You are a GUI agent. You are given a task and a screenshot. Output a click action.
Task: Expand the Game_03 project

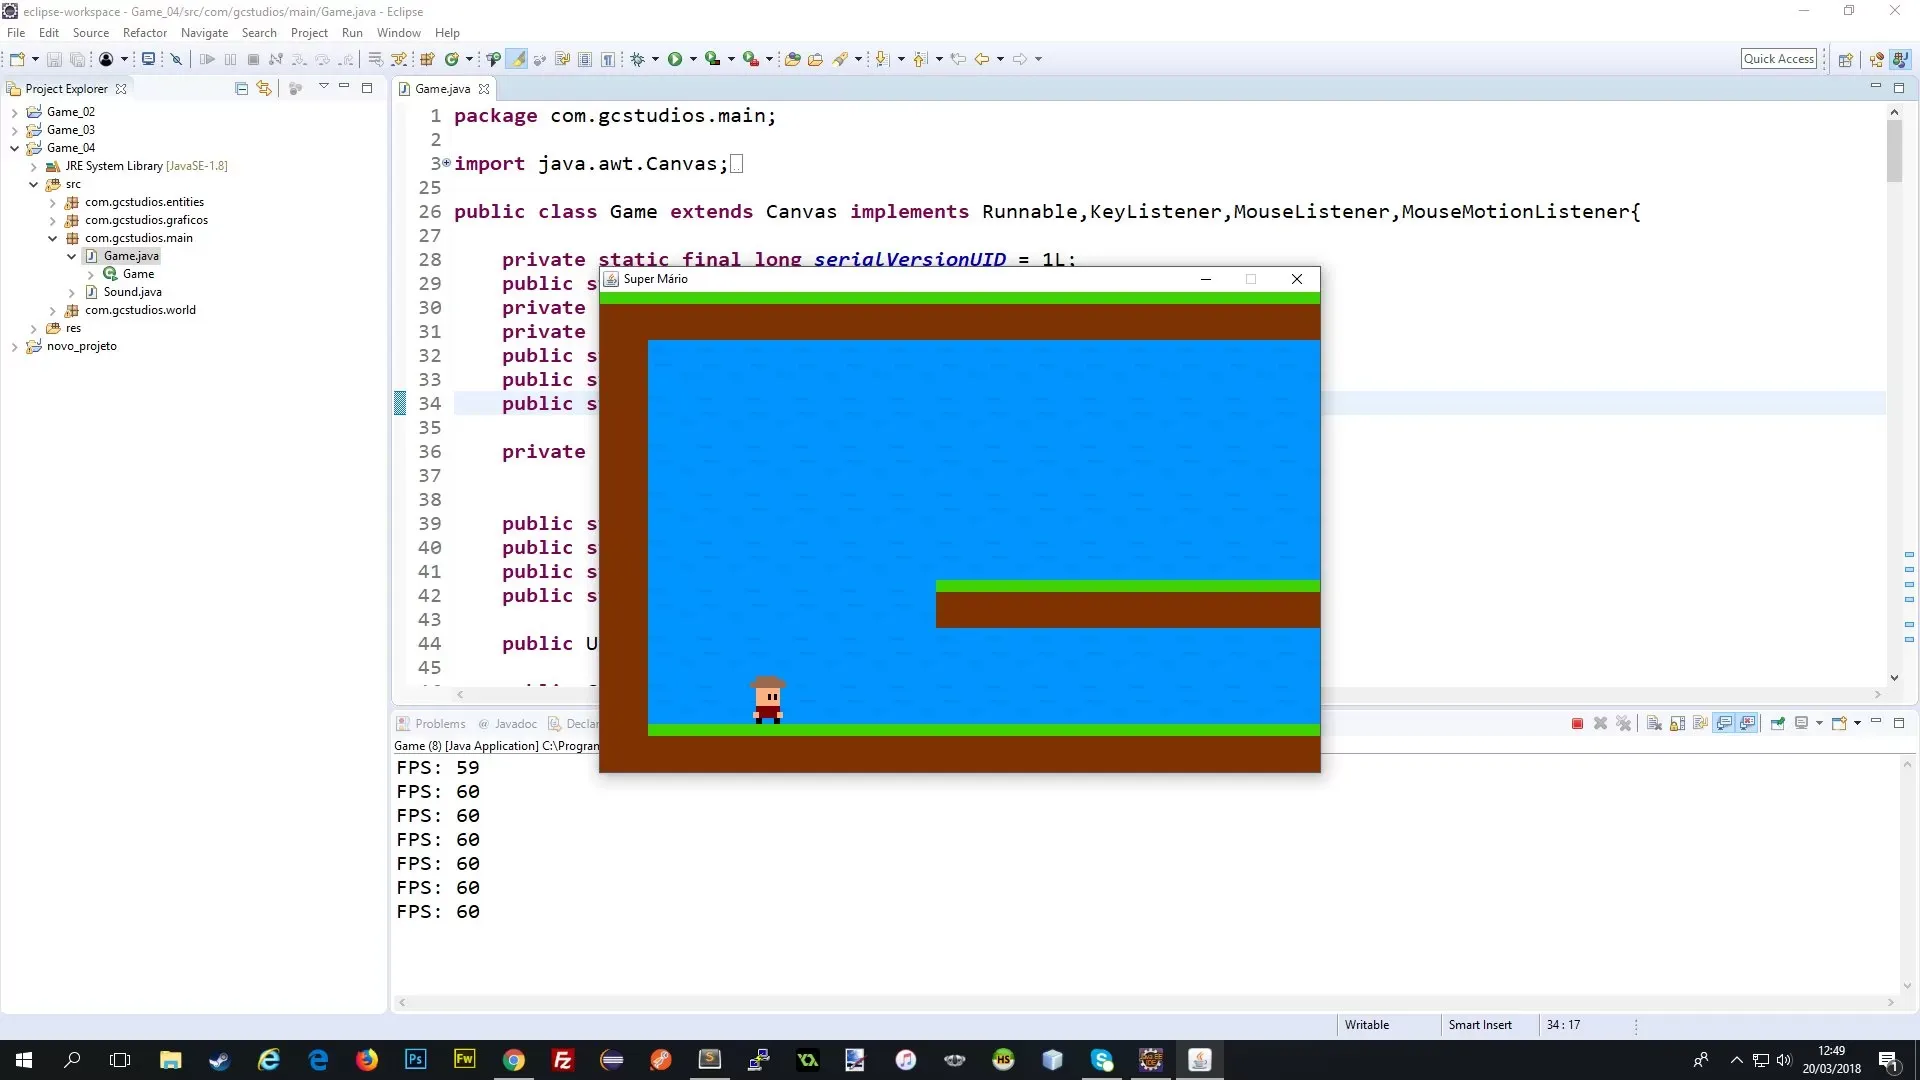click(14, 130)
